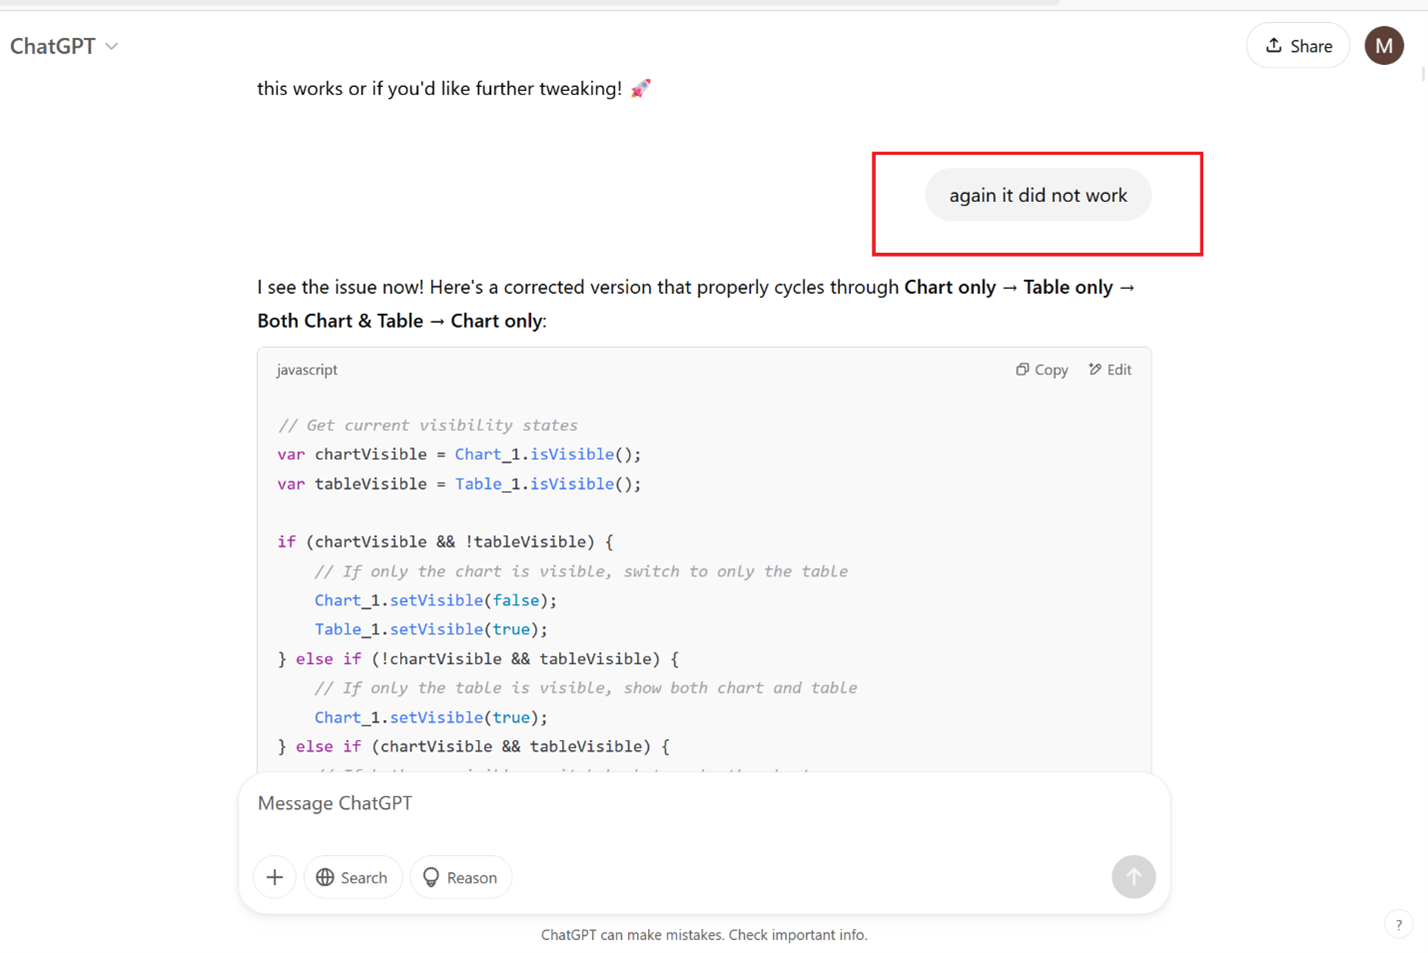
Task: Click the lightbulb icon next to Reason
Action: tap(431, 877)
